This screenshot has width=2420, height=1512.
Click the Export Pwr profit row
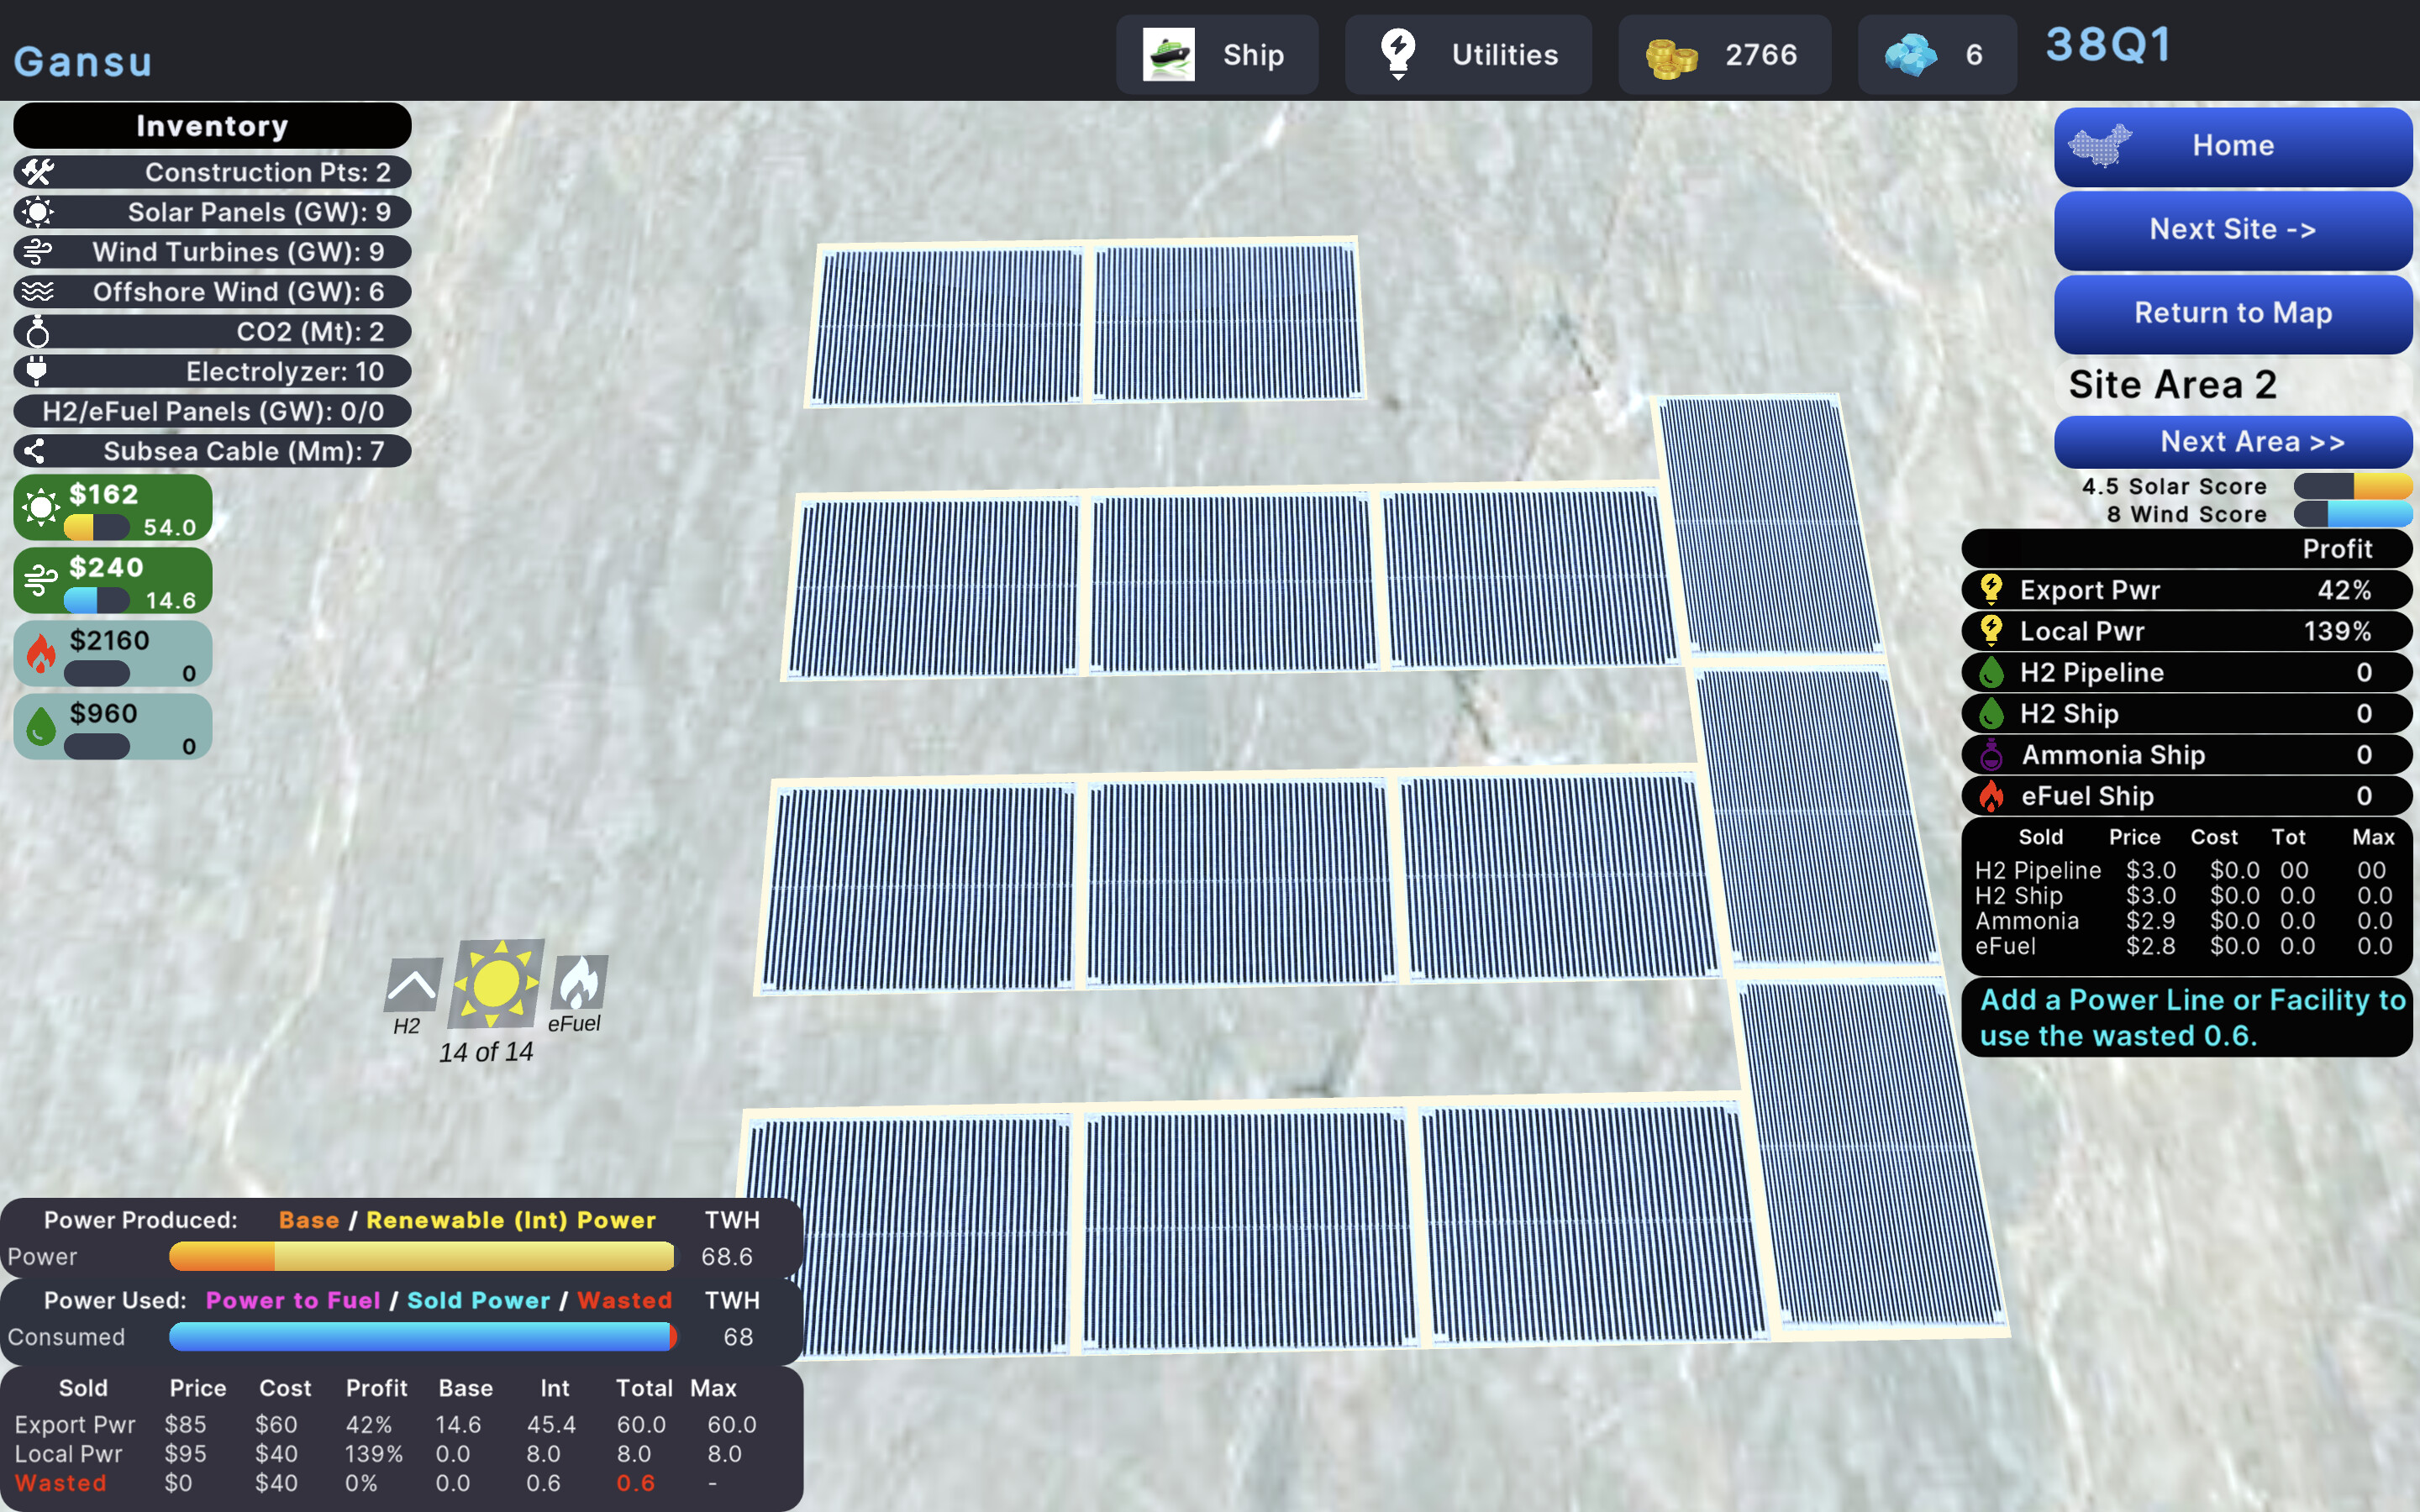click(x=2186, y=590)
